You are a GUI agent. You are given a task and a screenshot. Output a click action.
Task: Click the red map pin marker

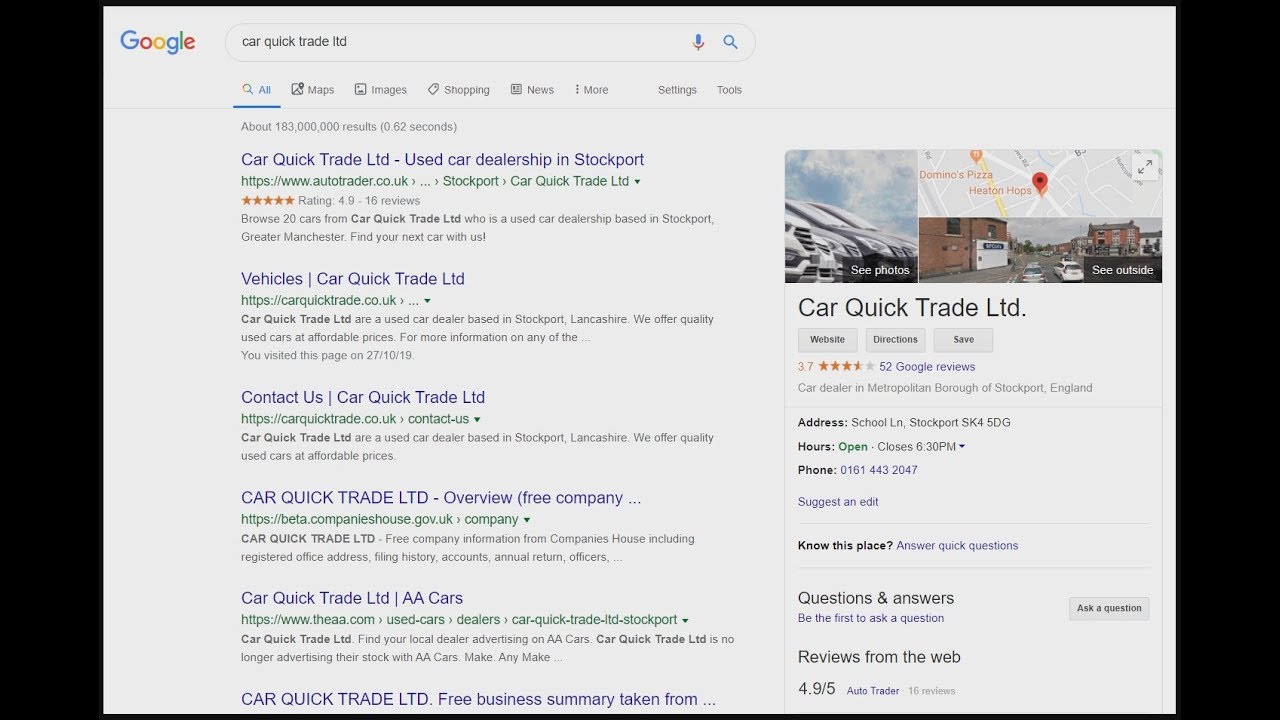1040,183
